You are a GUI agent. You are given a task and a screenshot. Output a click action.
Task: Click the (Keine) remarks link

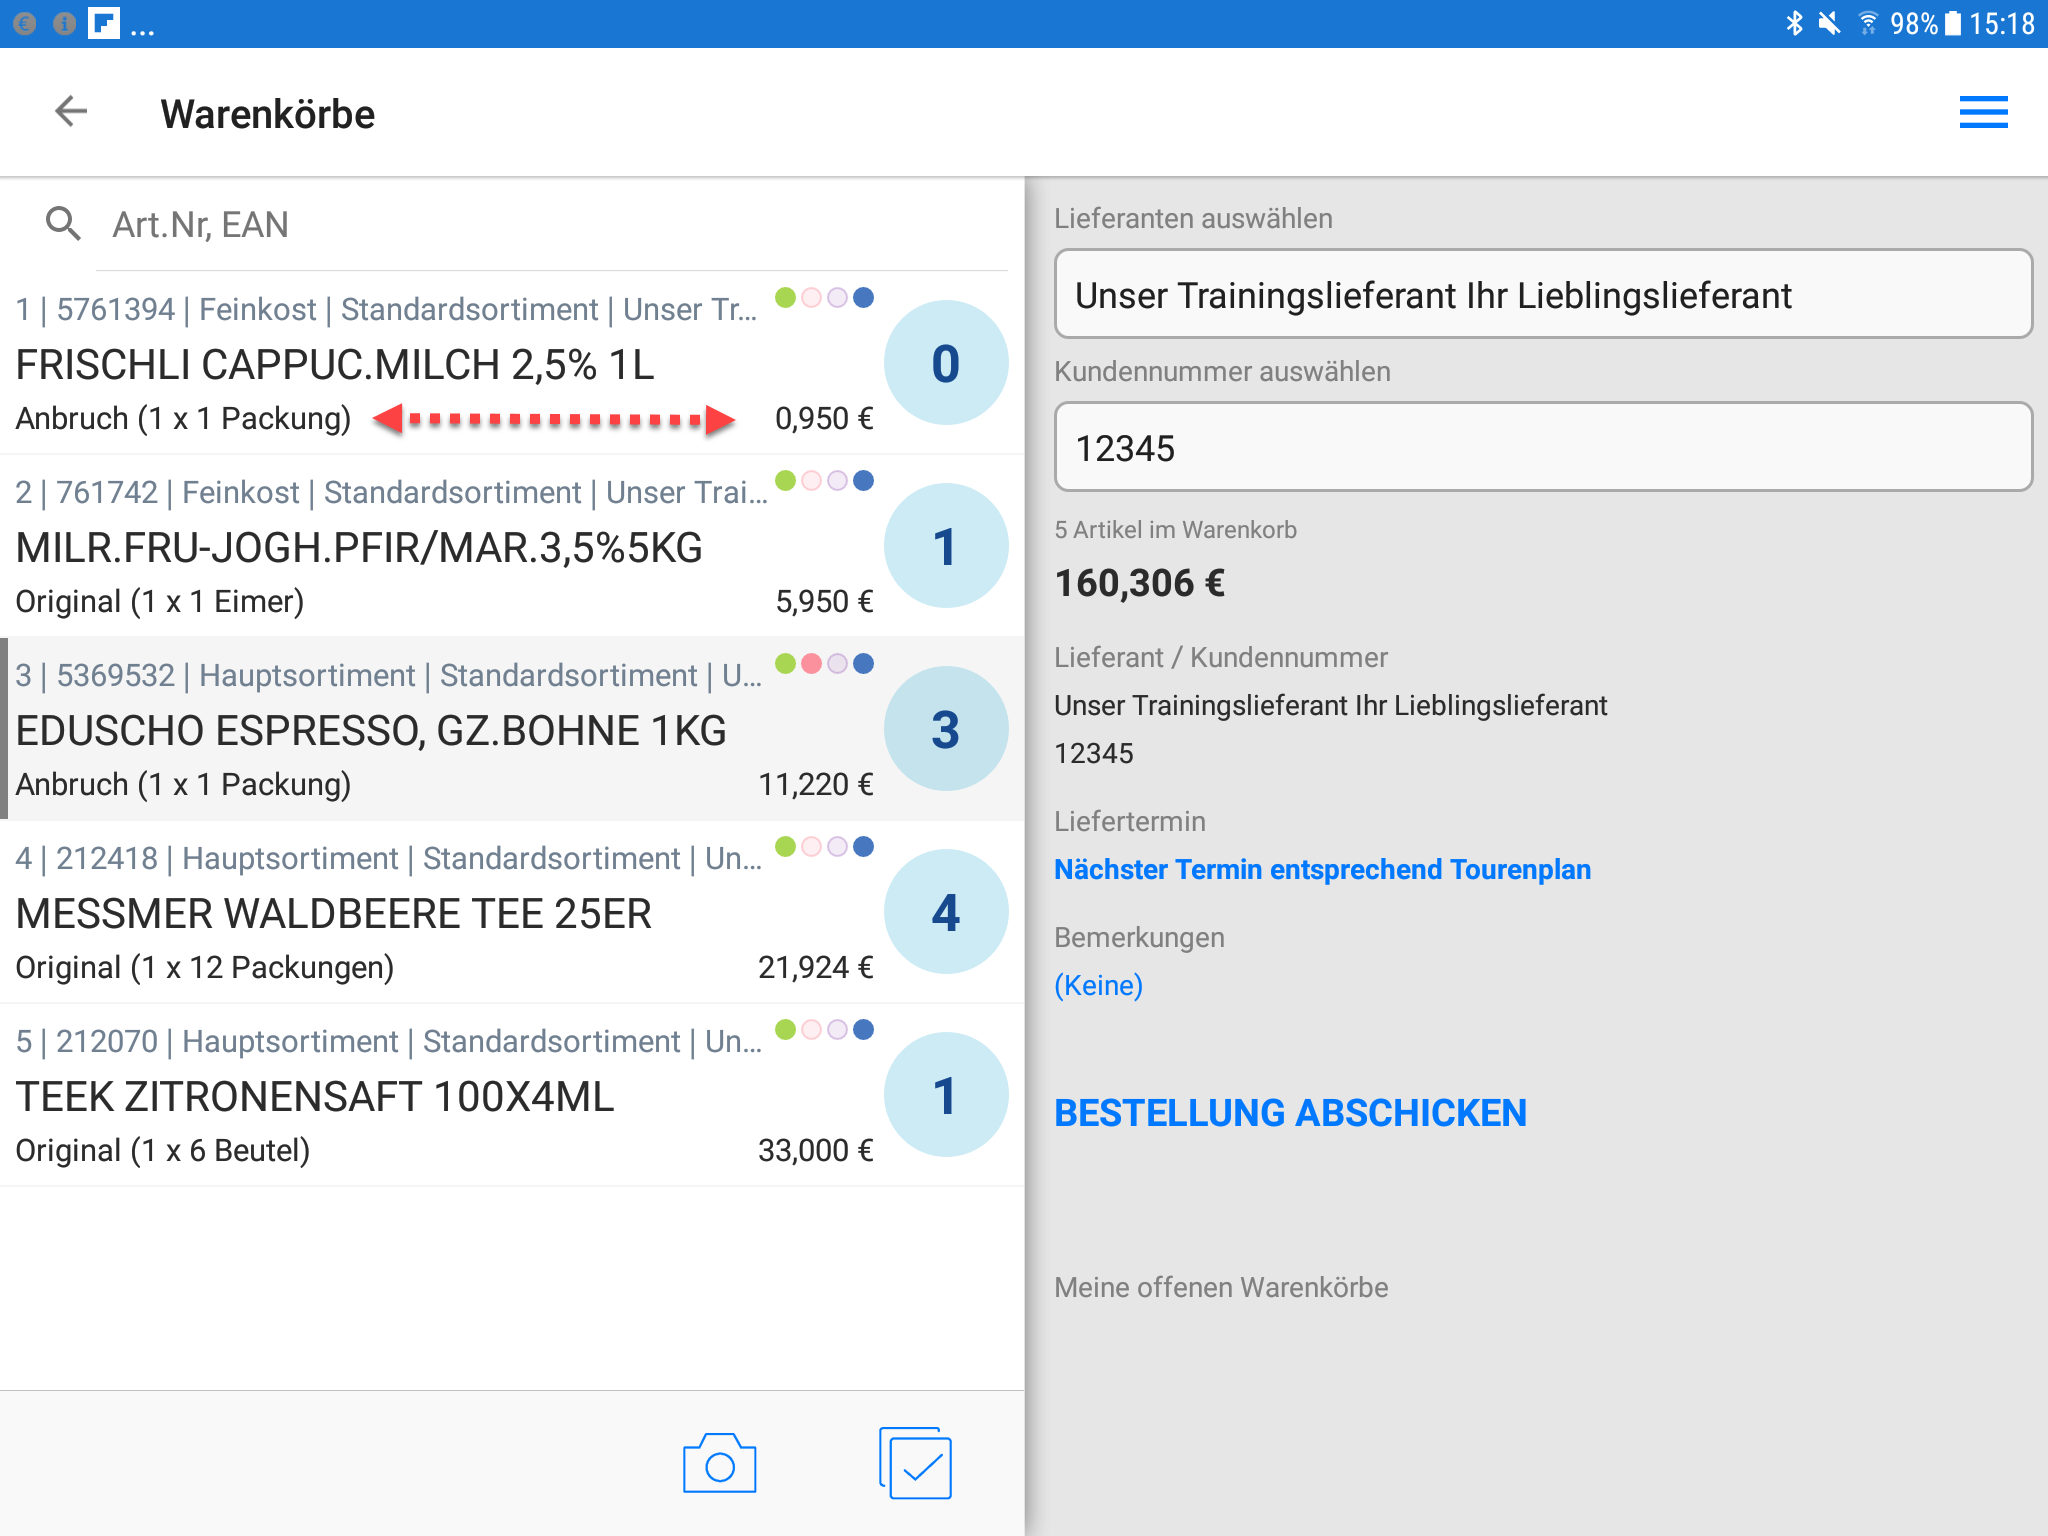coord(1098,985)
